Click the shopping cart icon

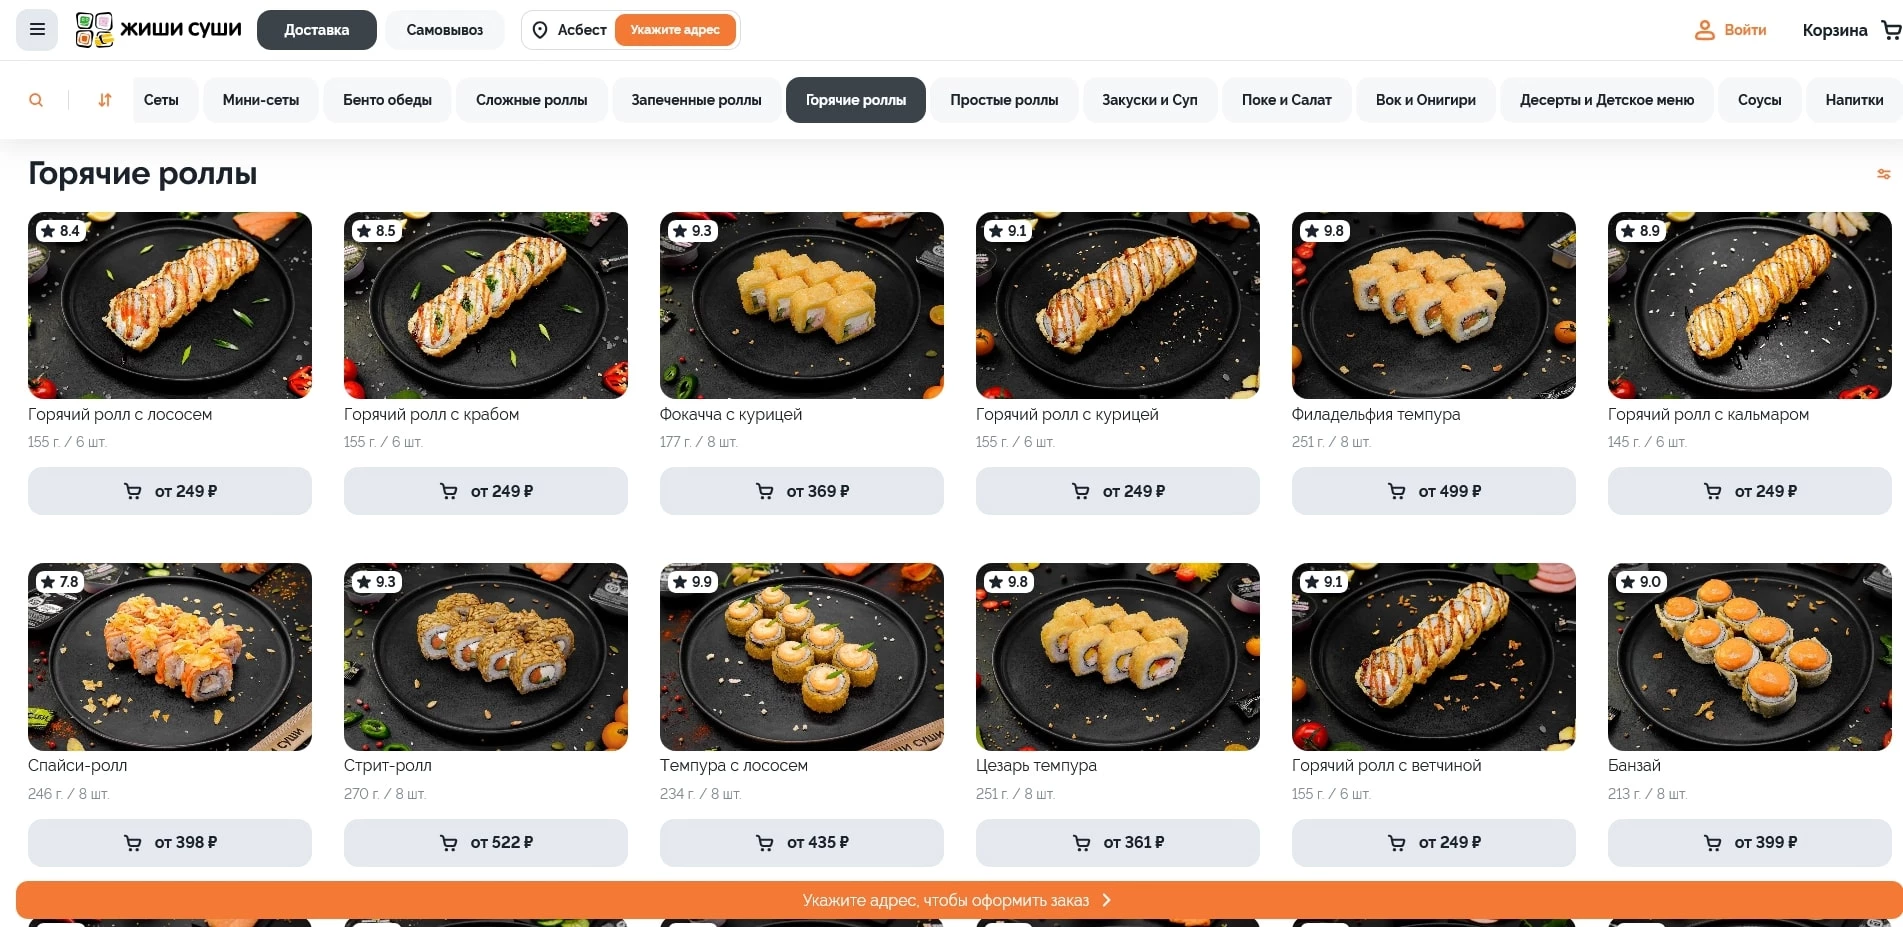click(1890, 30)
